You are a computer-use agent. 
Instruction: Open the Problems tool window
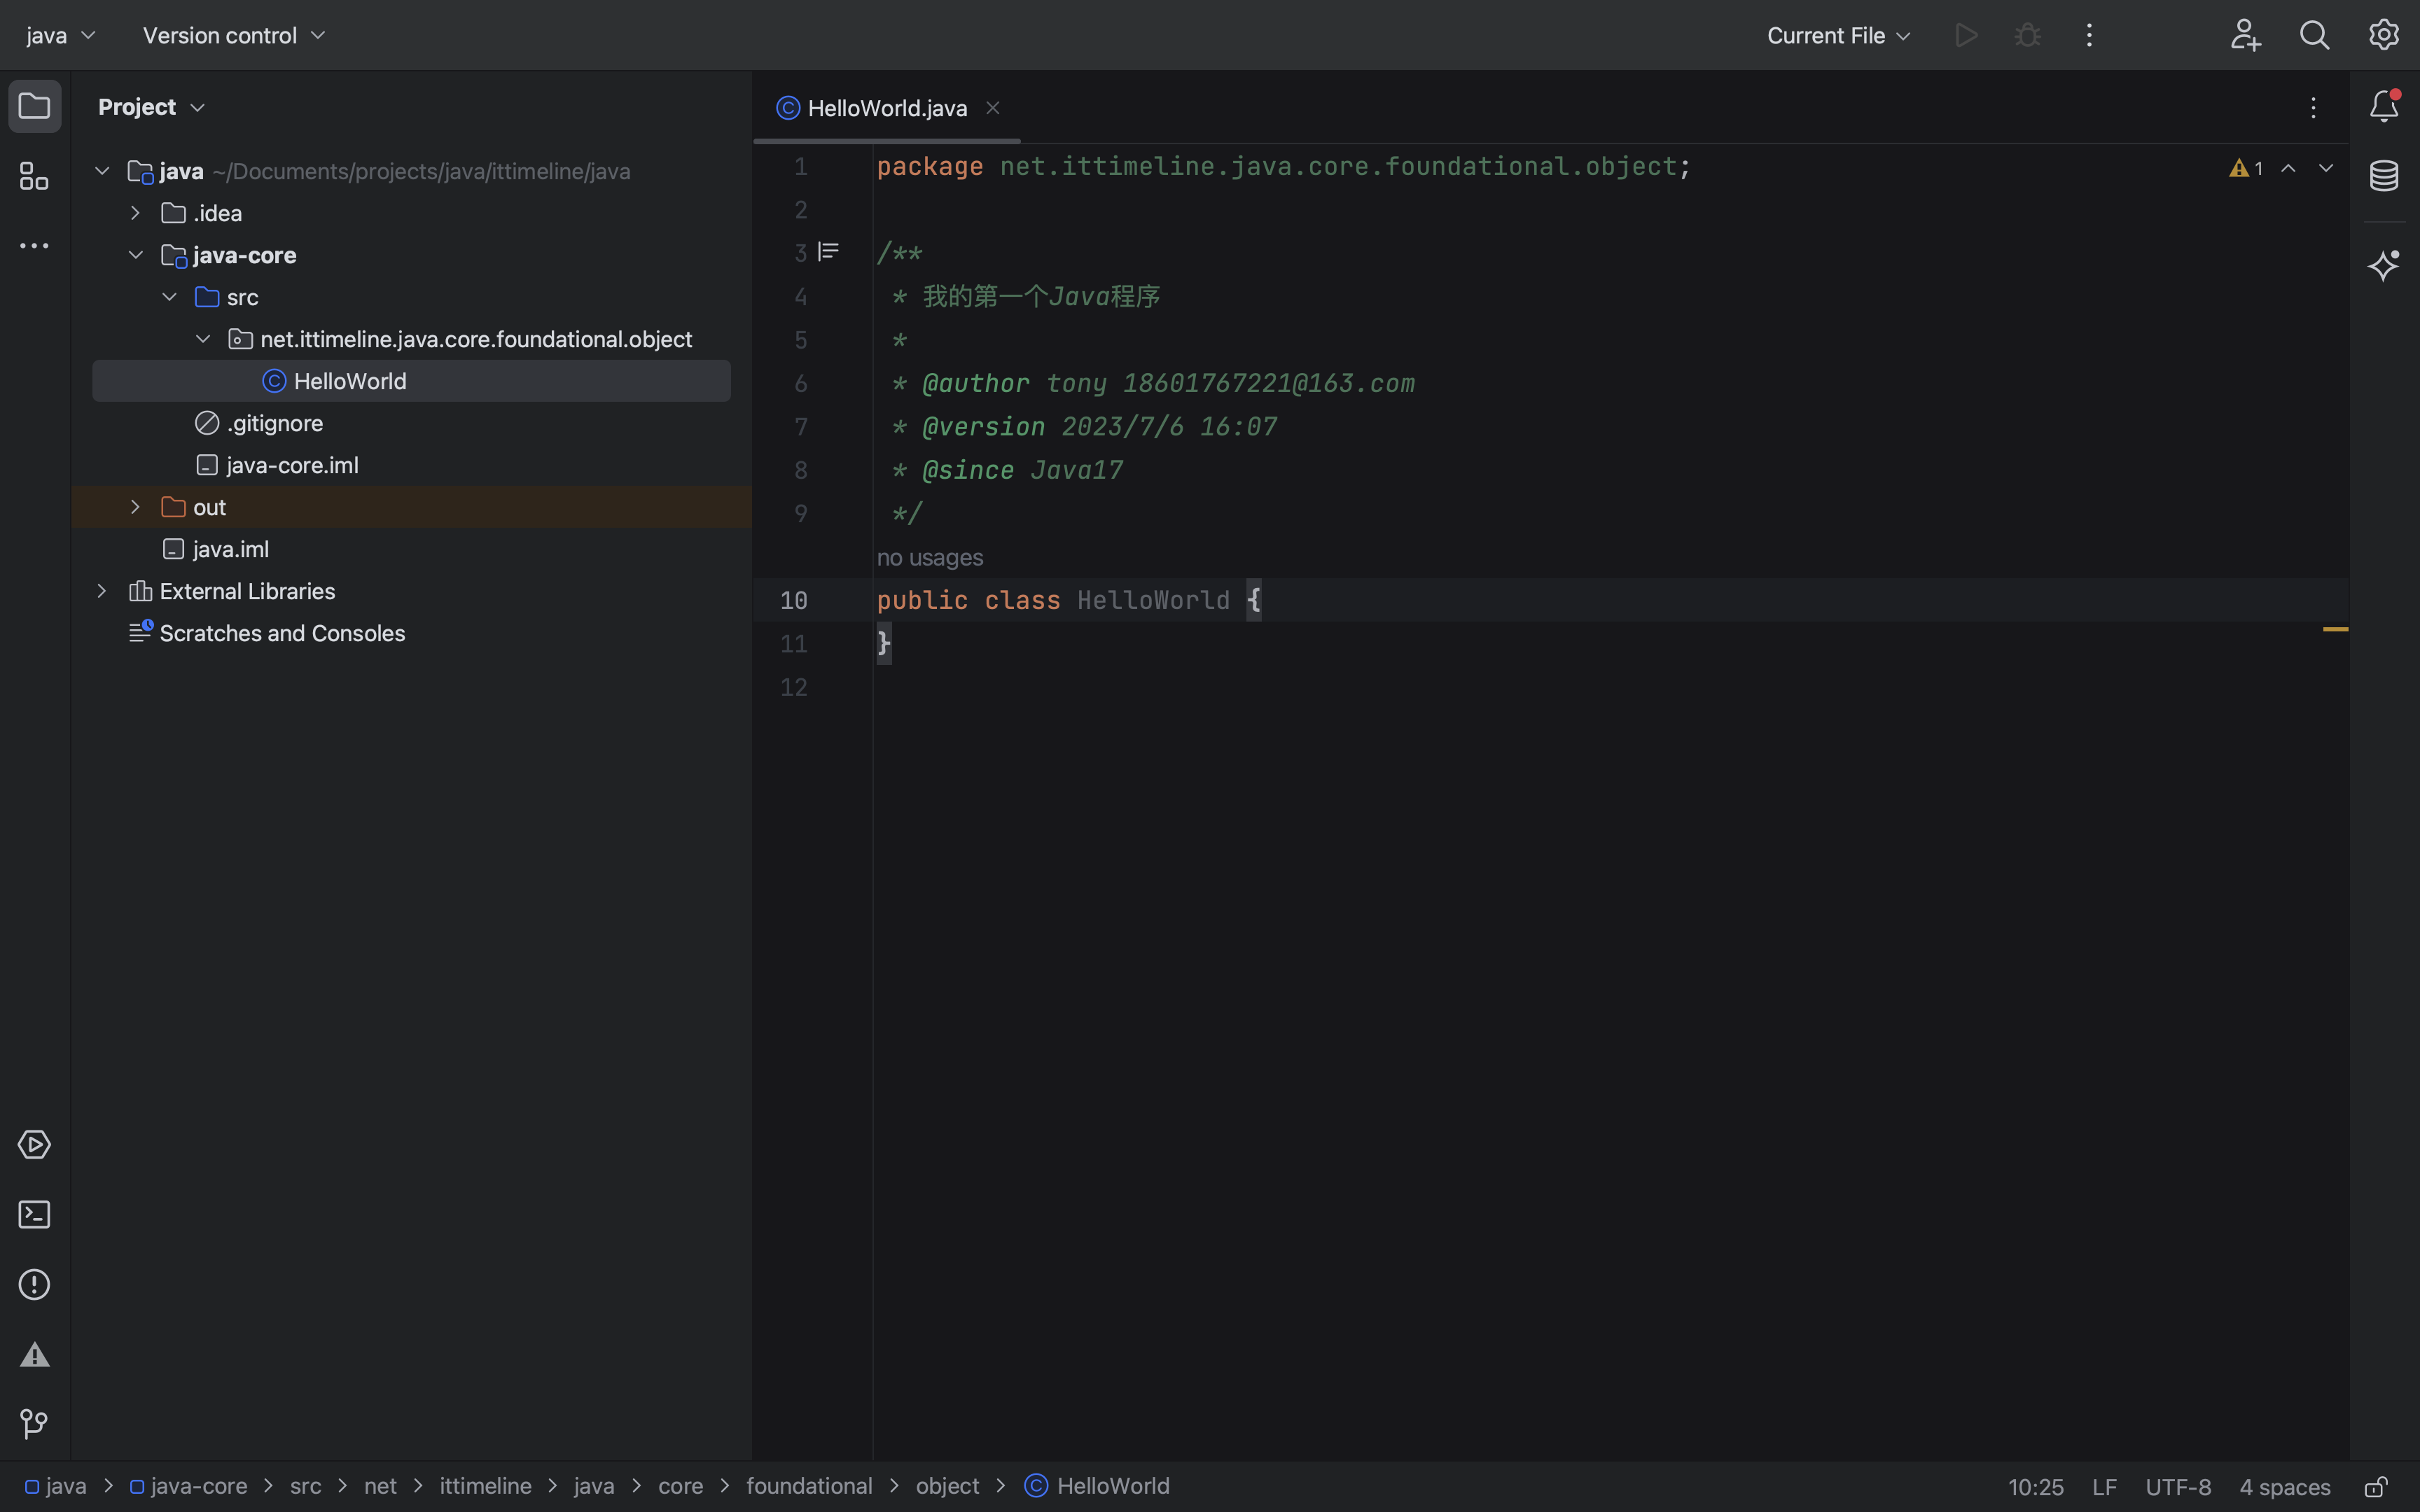click(x=34, y=1284)
